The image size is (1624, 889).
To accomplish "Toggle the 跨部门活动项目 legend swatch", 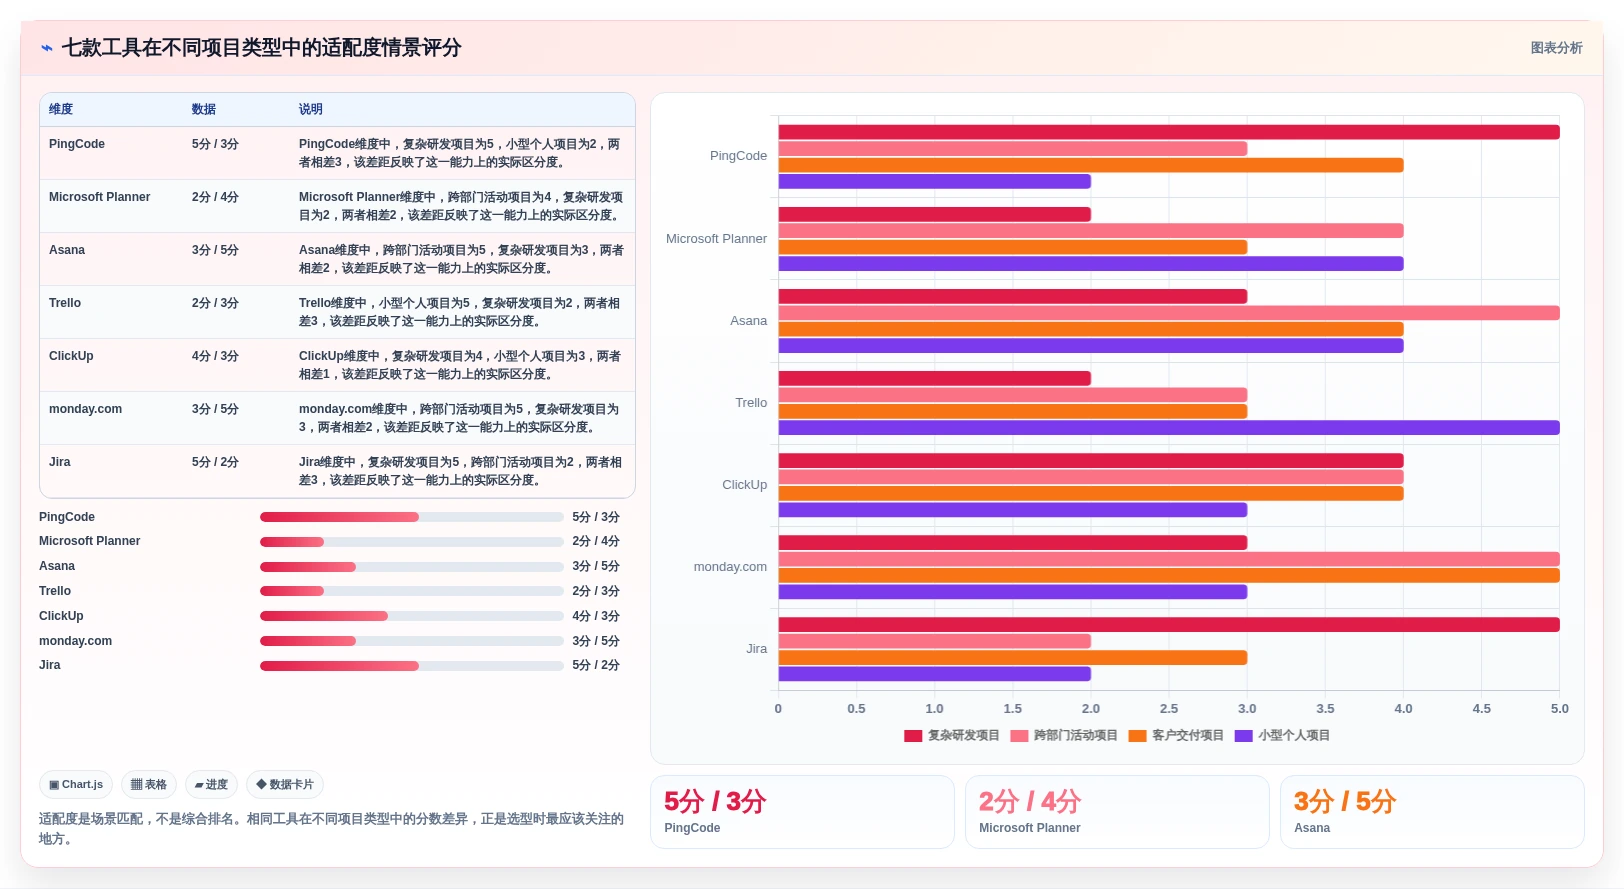I will (x=1019, y=736).
